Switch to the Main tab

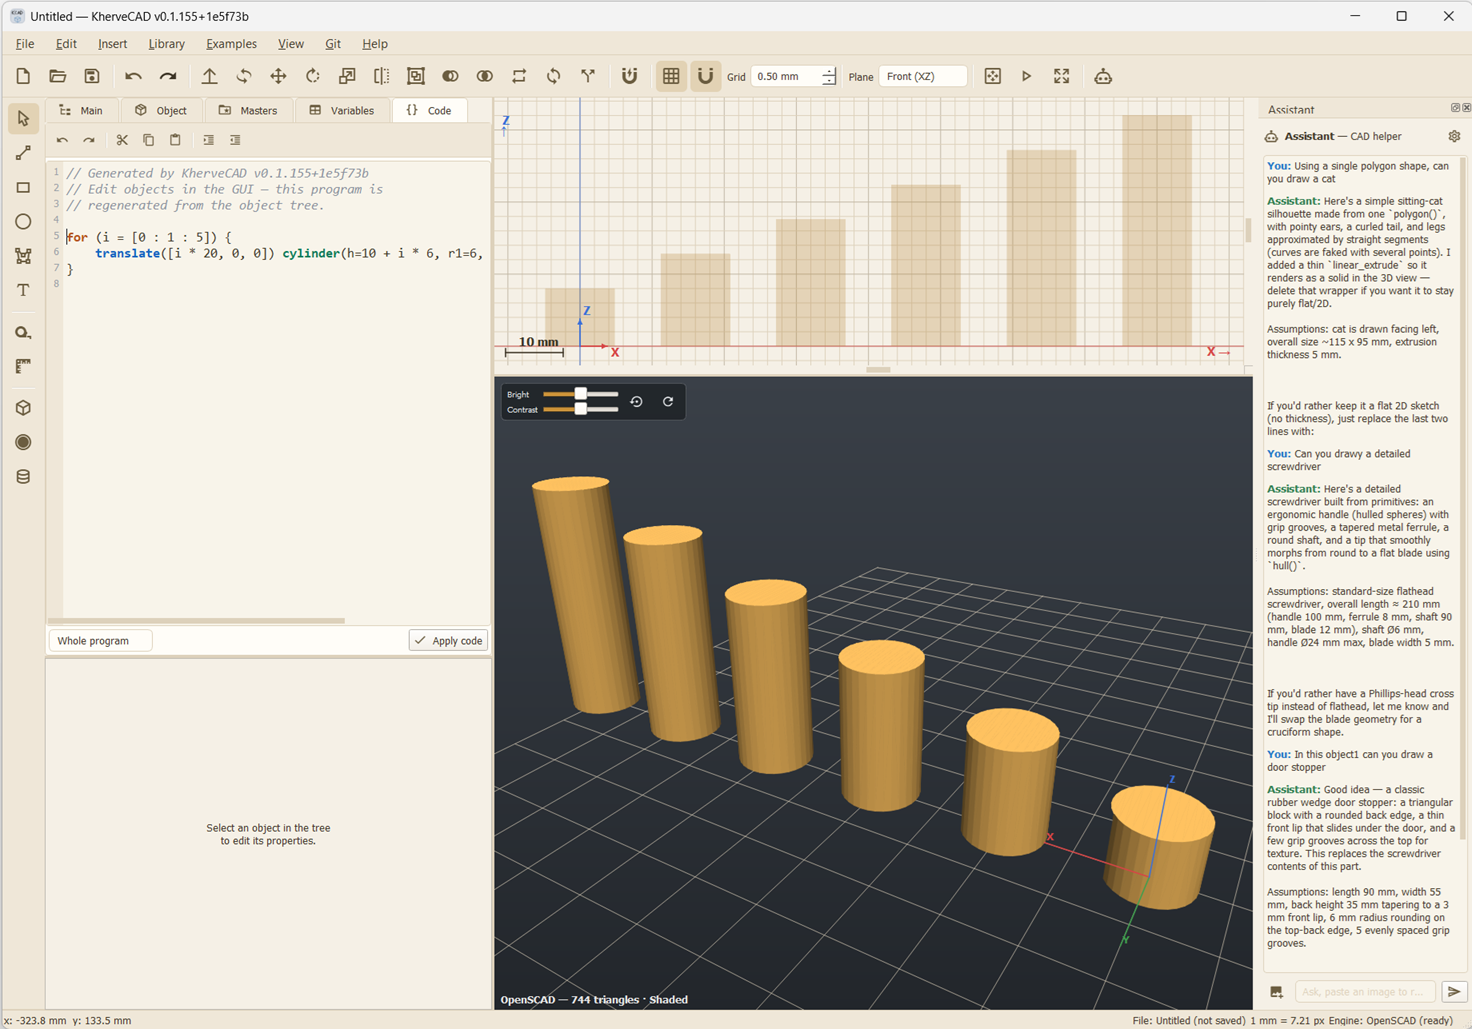coord(82,110)
